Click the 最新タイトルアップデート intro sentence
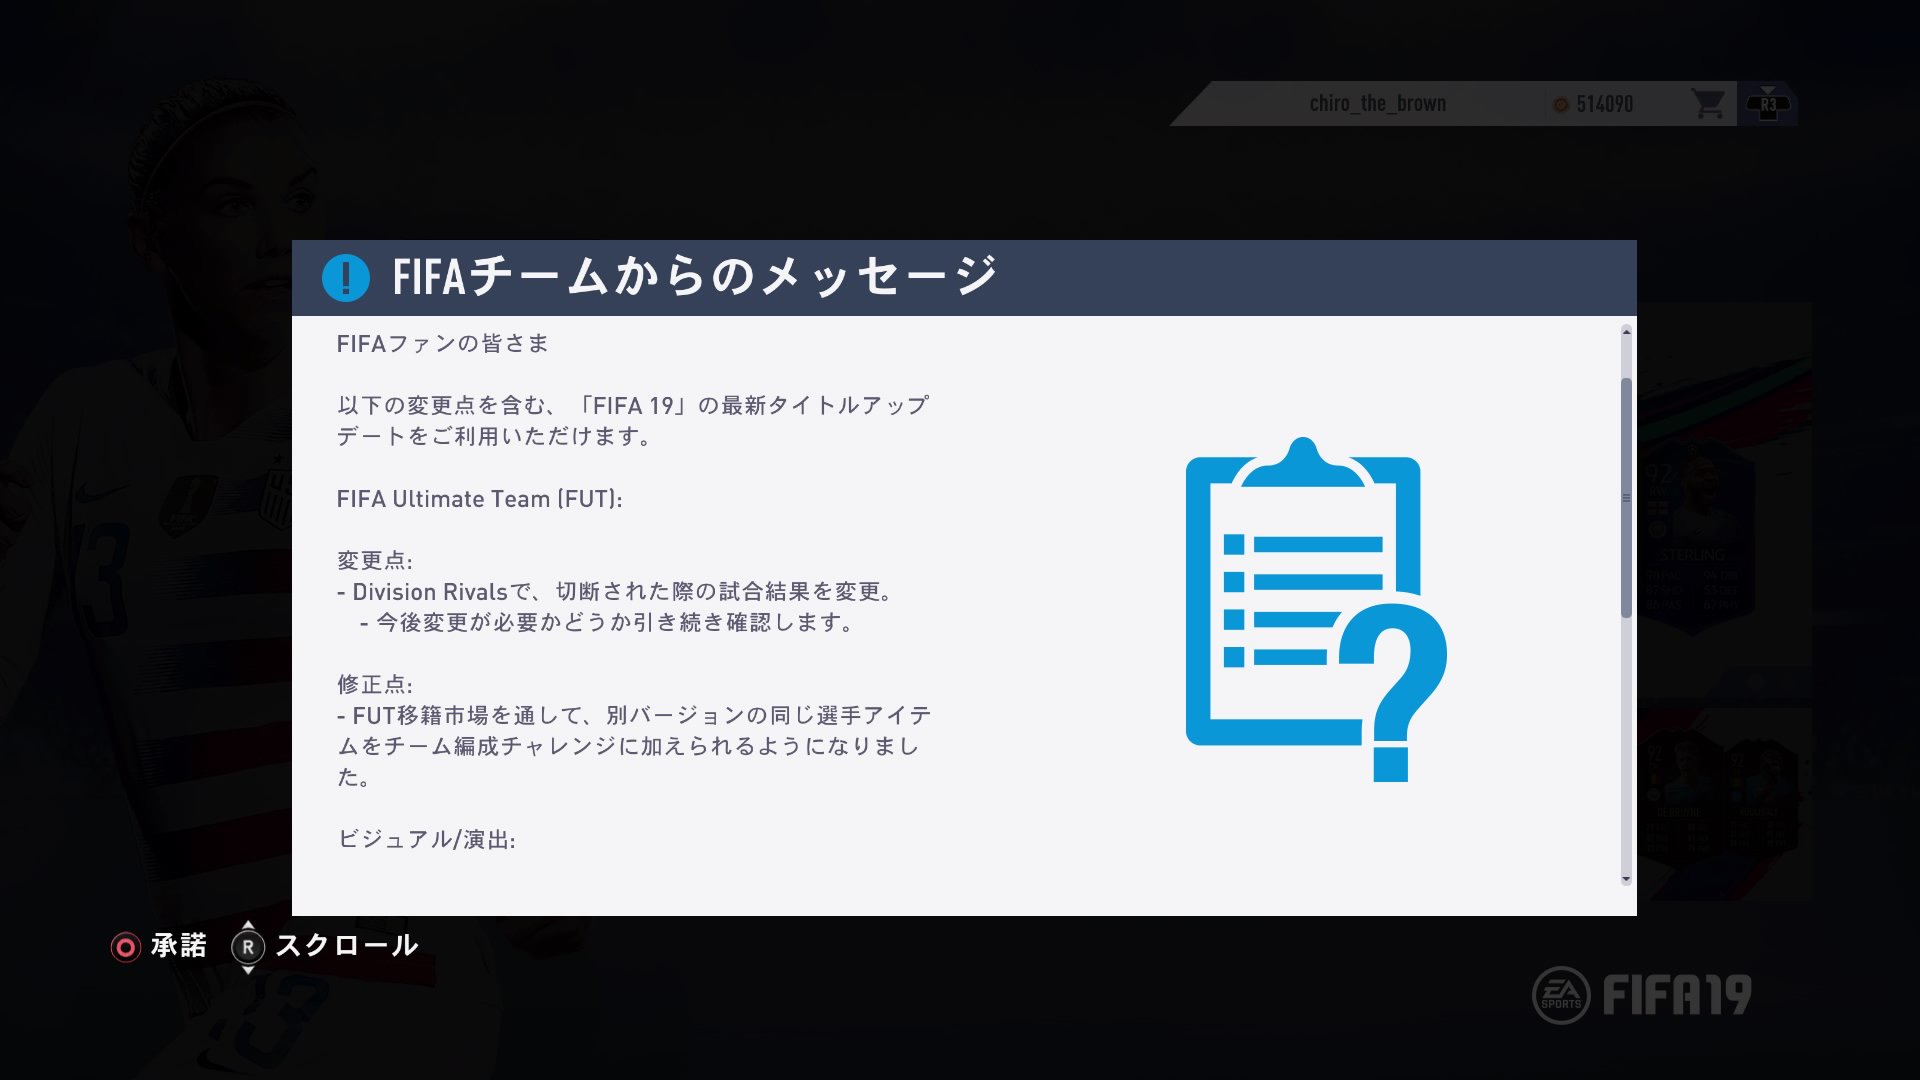The image size is (1920, 1080). tap(633, 421)
